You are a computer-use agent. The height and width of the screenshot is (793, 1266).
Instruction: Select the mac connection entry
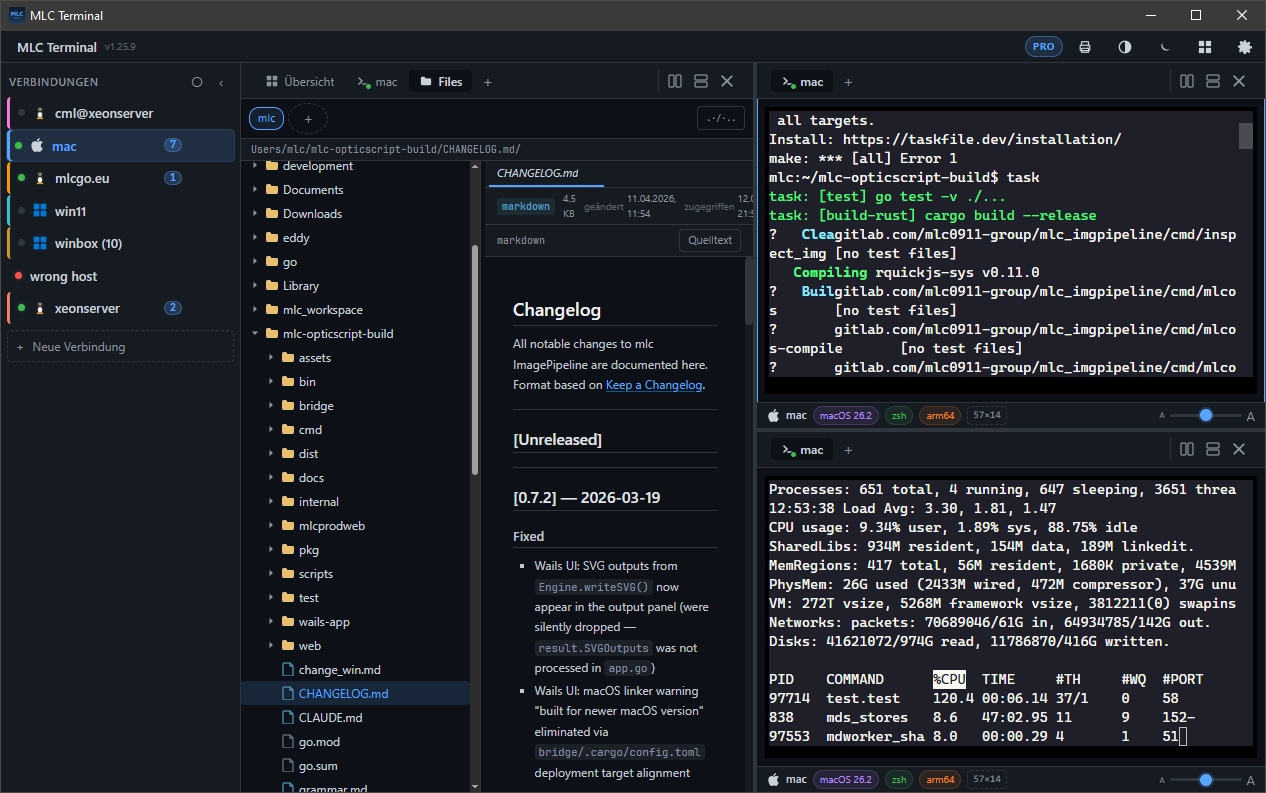(x=121, y=146)
